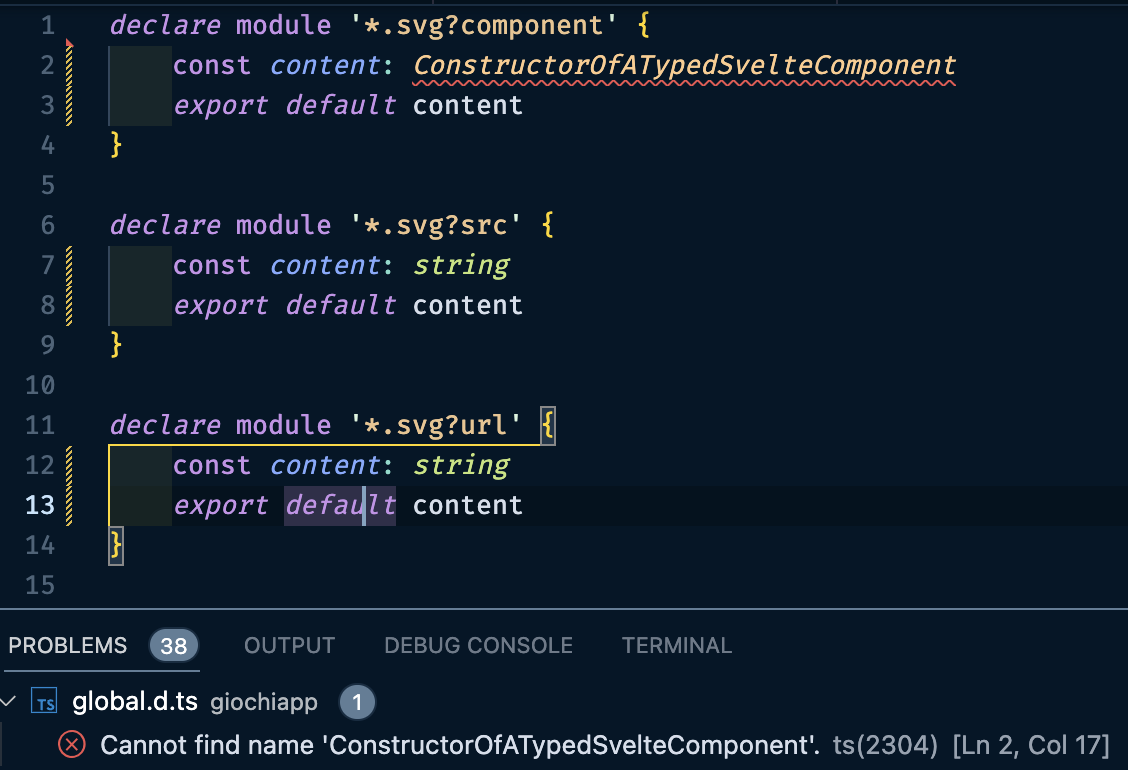Click the error count badge showing 1
Screen dimensions: 1128x770
point(357,701)
